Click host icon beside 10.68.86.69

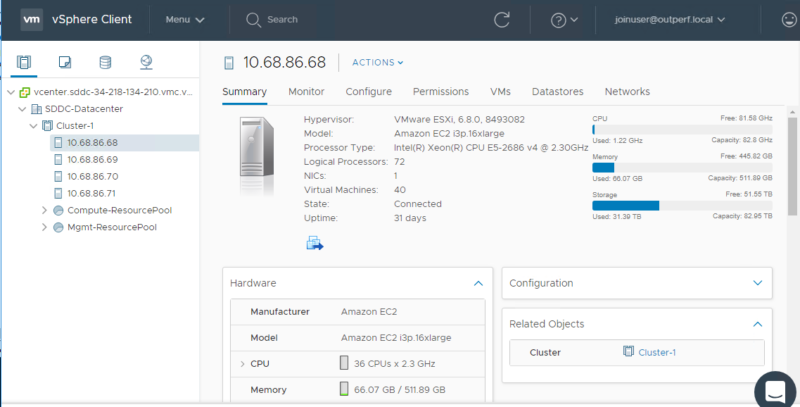tap(58, 160)
